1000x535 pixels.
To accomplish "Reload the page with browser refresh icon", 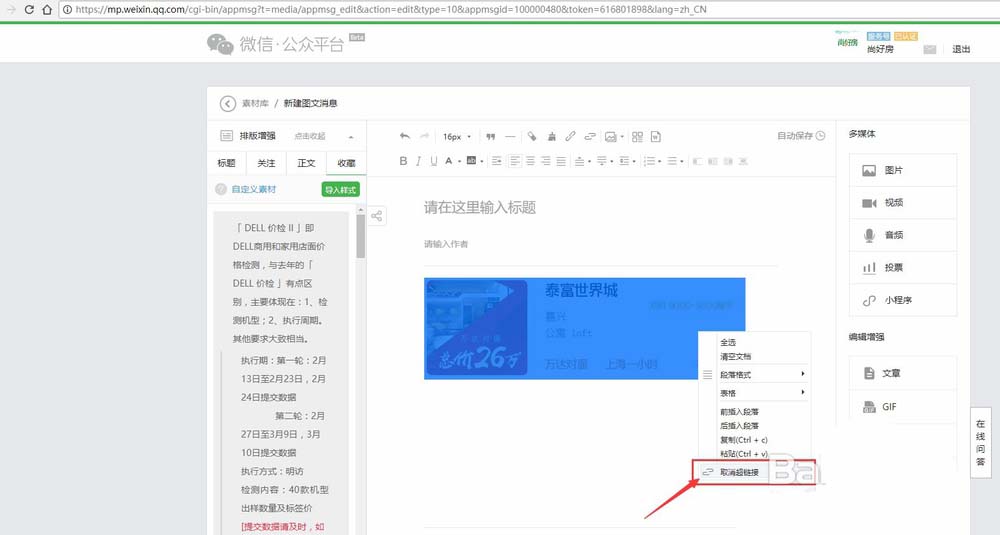I will pyautogui.click(x=29, y=10).
